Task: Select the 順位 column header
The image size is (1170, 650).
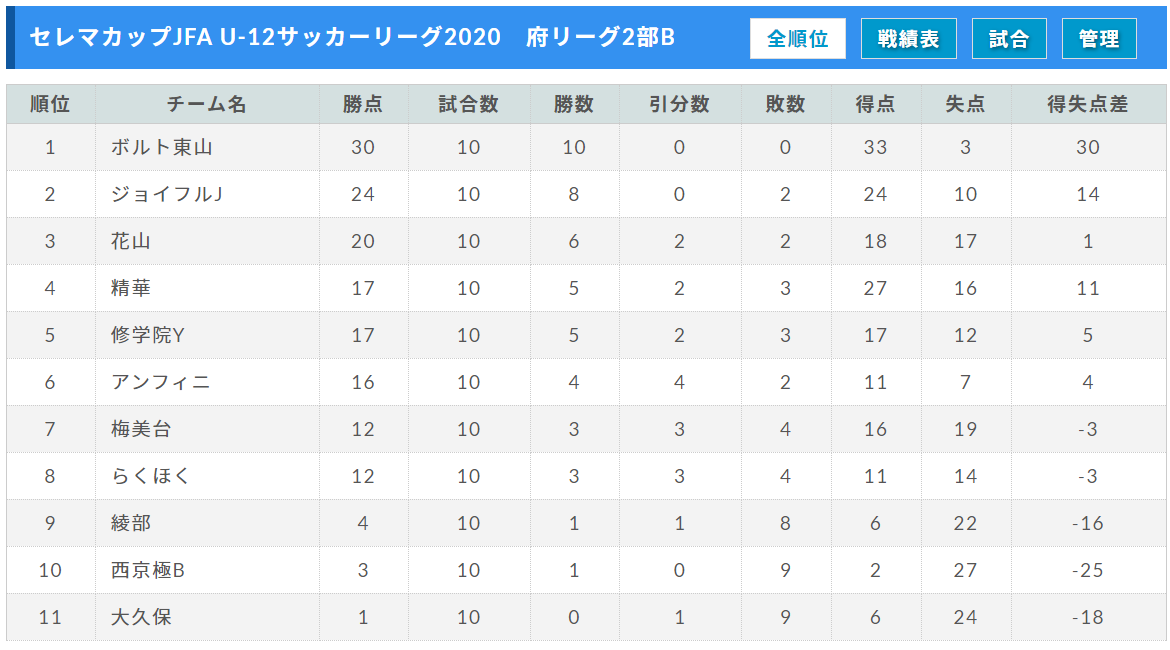Action: 51,104
